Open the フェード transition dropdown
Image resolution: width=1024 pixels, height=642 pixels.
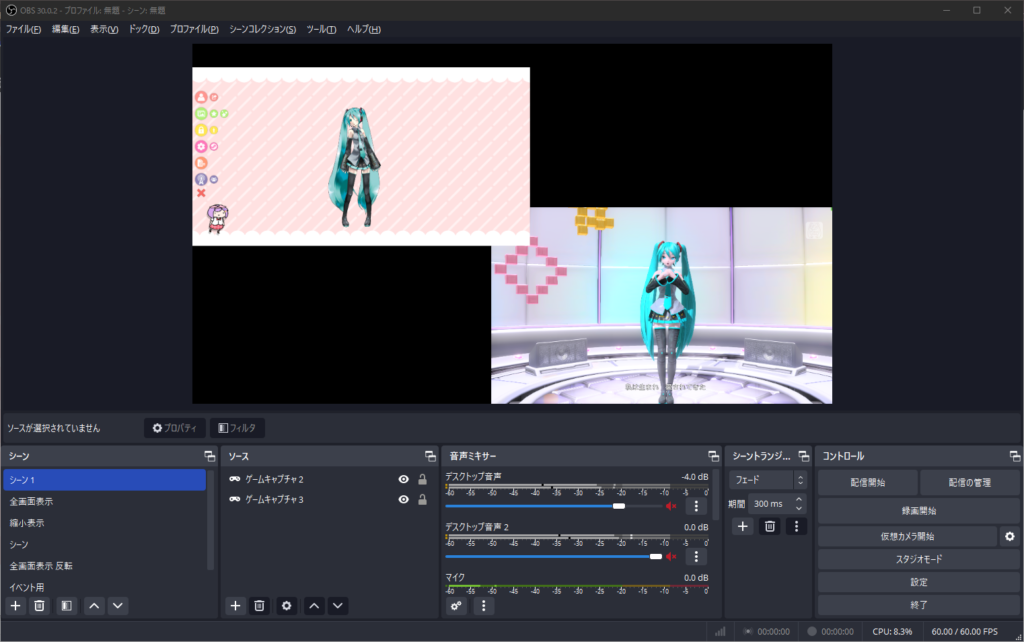tap(768, 480)
